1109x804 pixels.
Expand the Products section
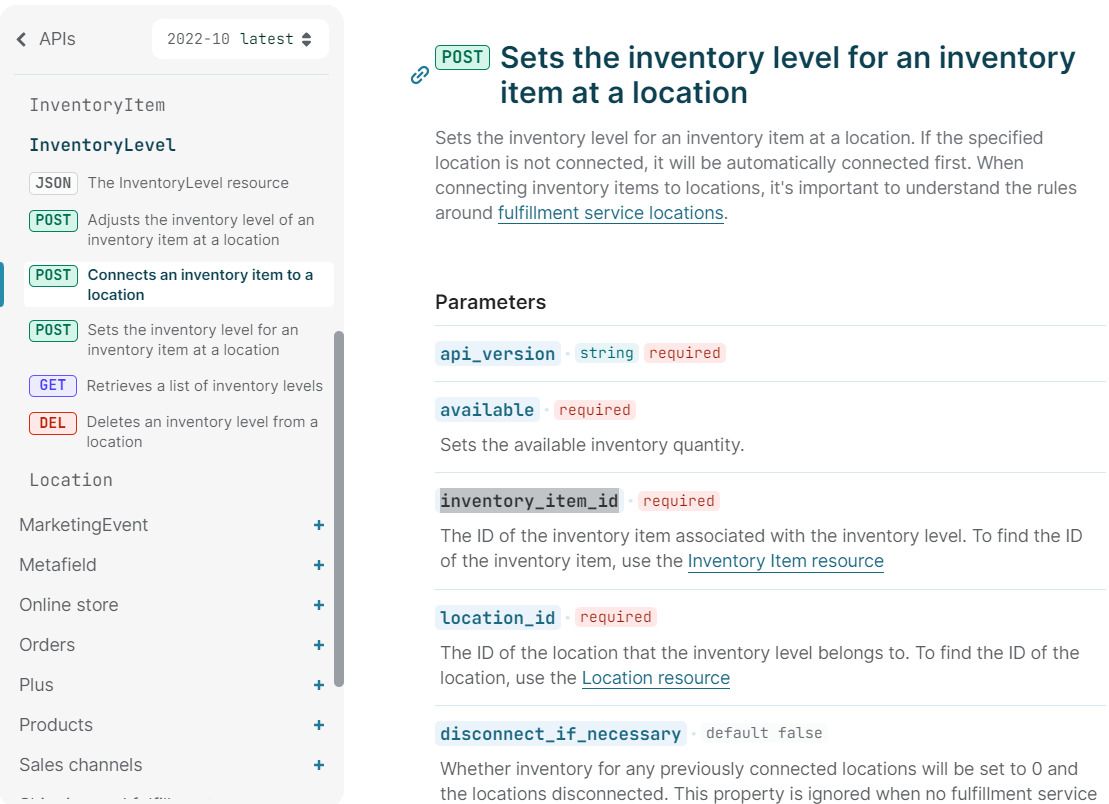click(318, 725)
